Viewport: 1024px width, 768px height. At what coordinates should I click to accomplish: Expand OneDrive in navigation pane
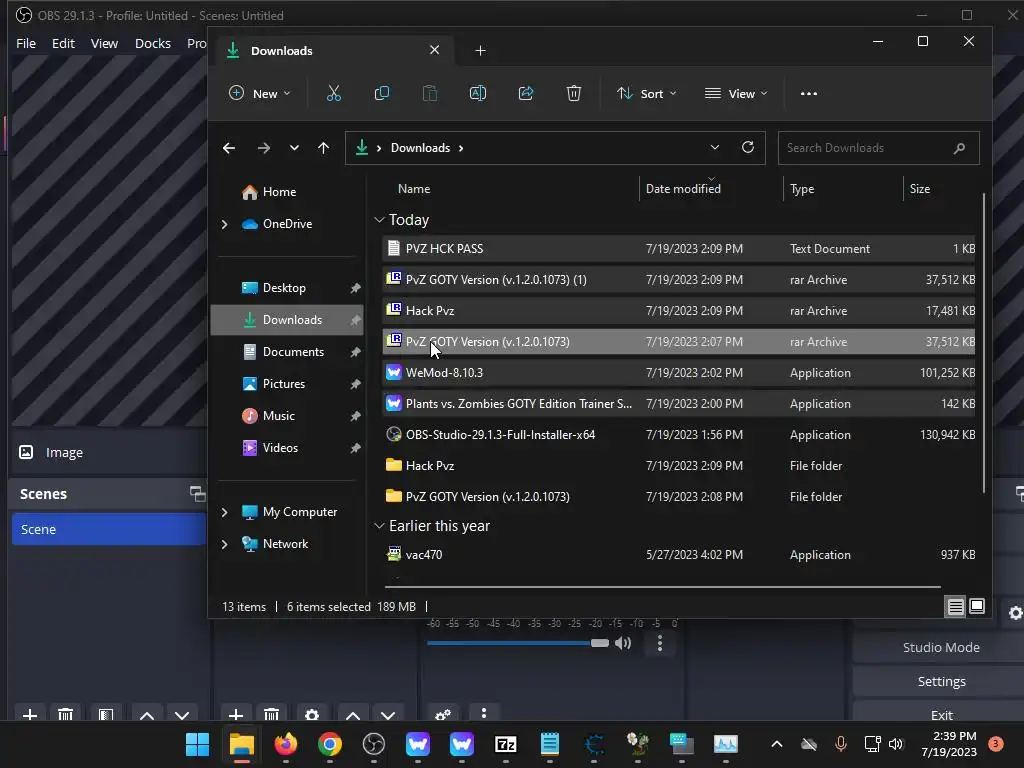coord(225,224)
